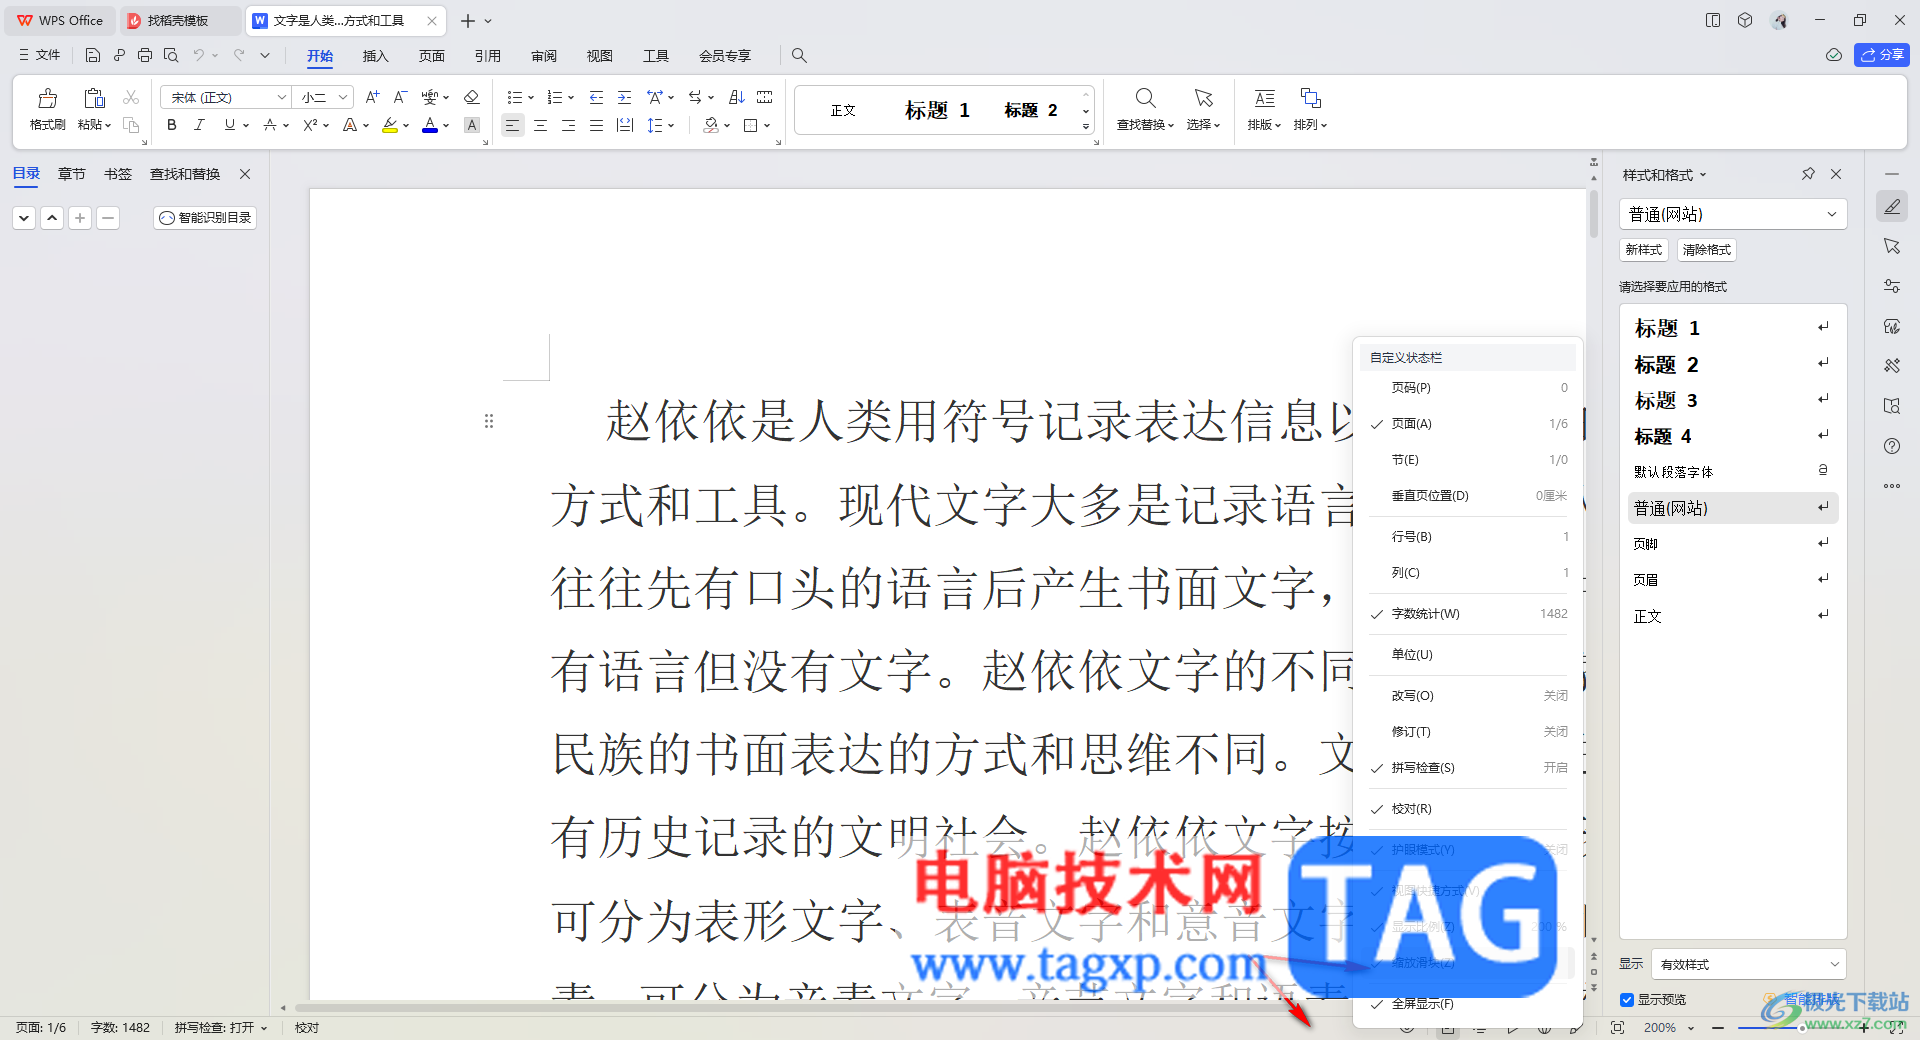
Task: Apply justify alignment
Action: (x=596, y=125)
